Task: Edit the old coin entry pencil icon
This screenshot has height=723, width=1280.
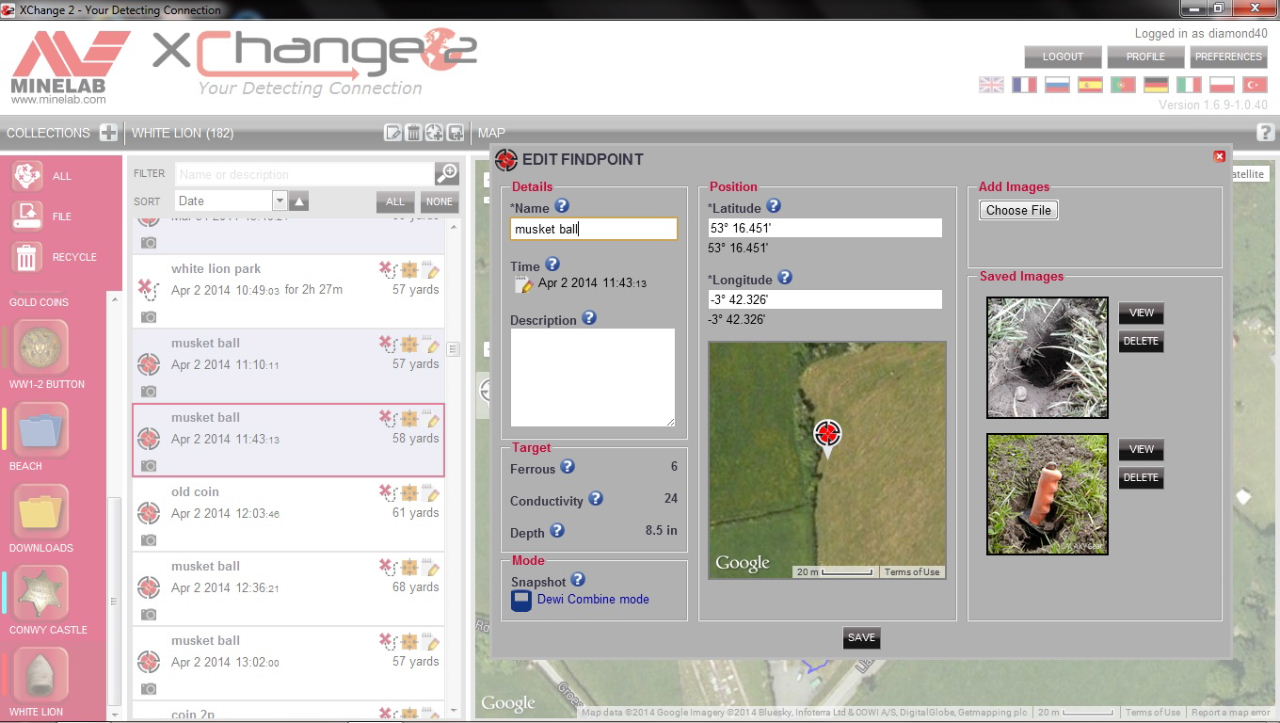Action: 432,492
